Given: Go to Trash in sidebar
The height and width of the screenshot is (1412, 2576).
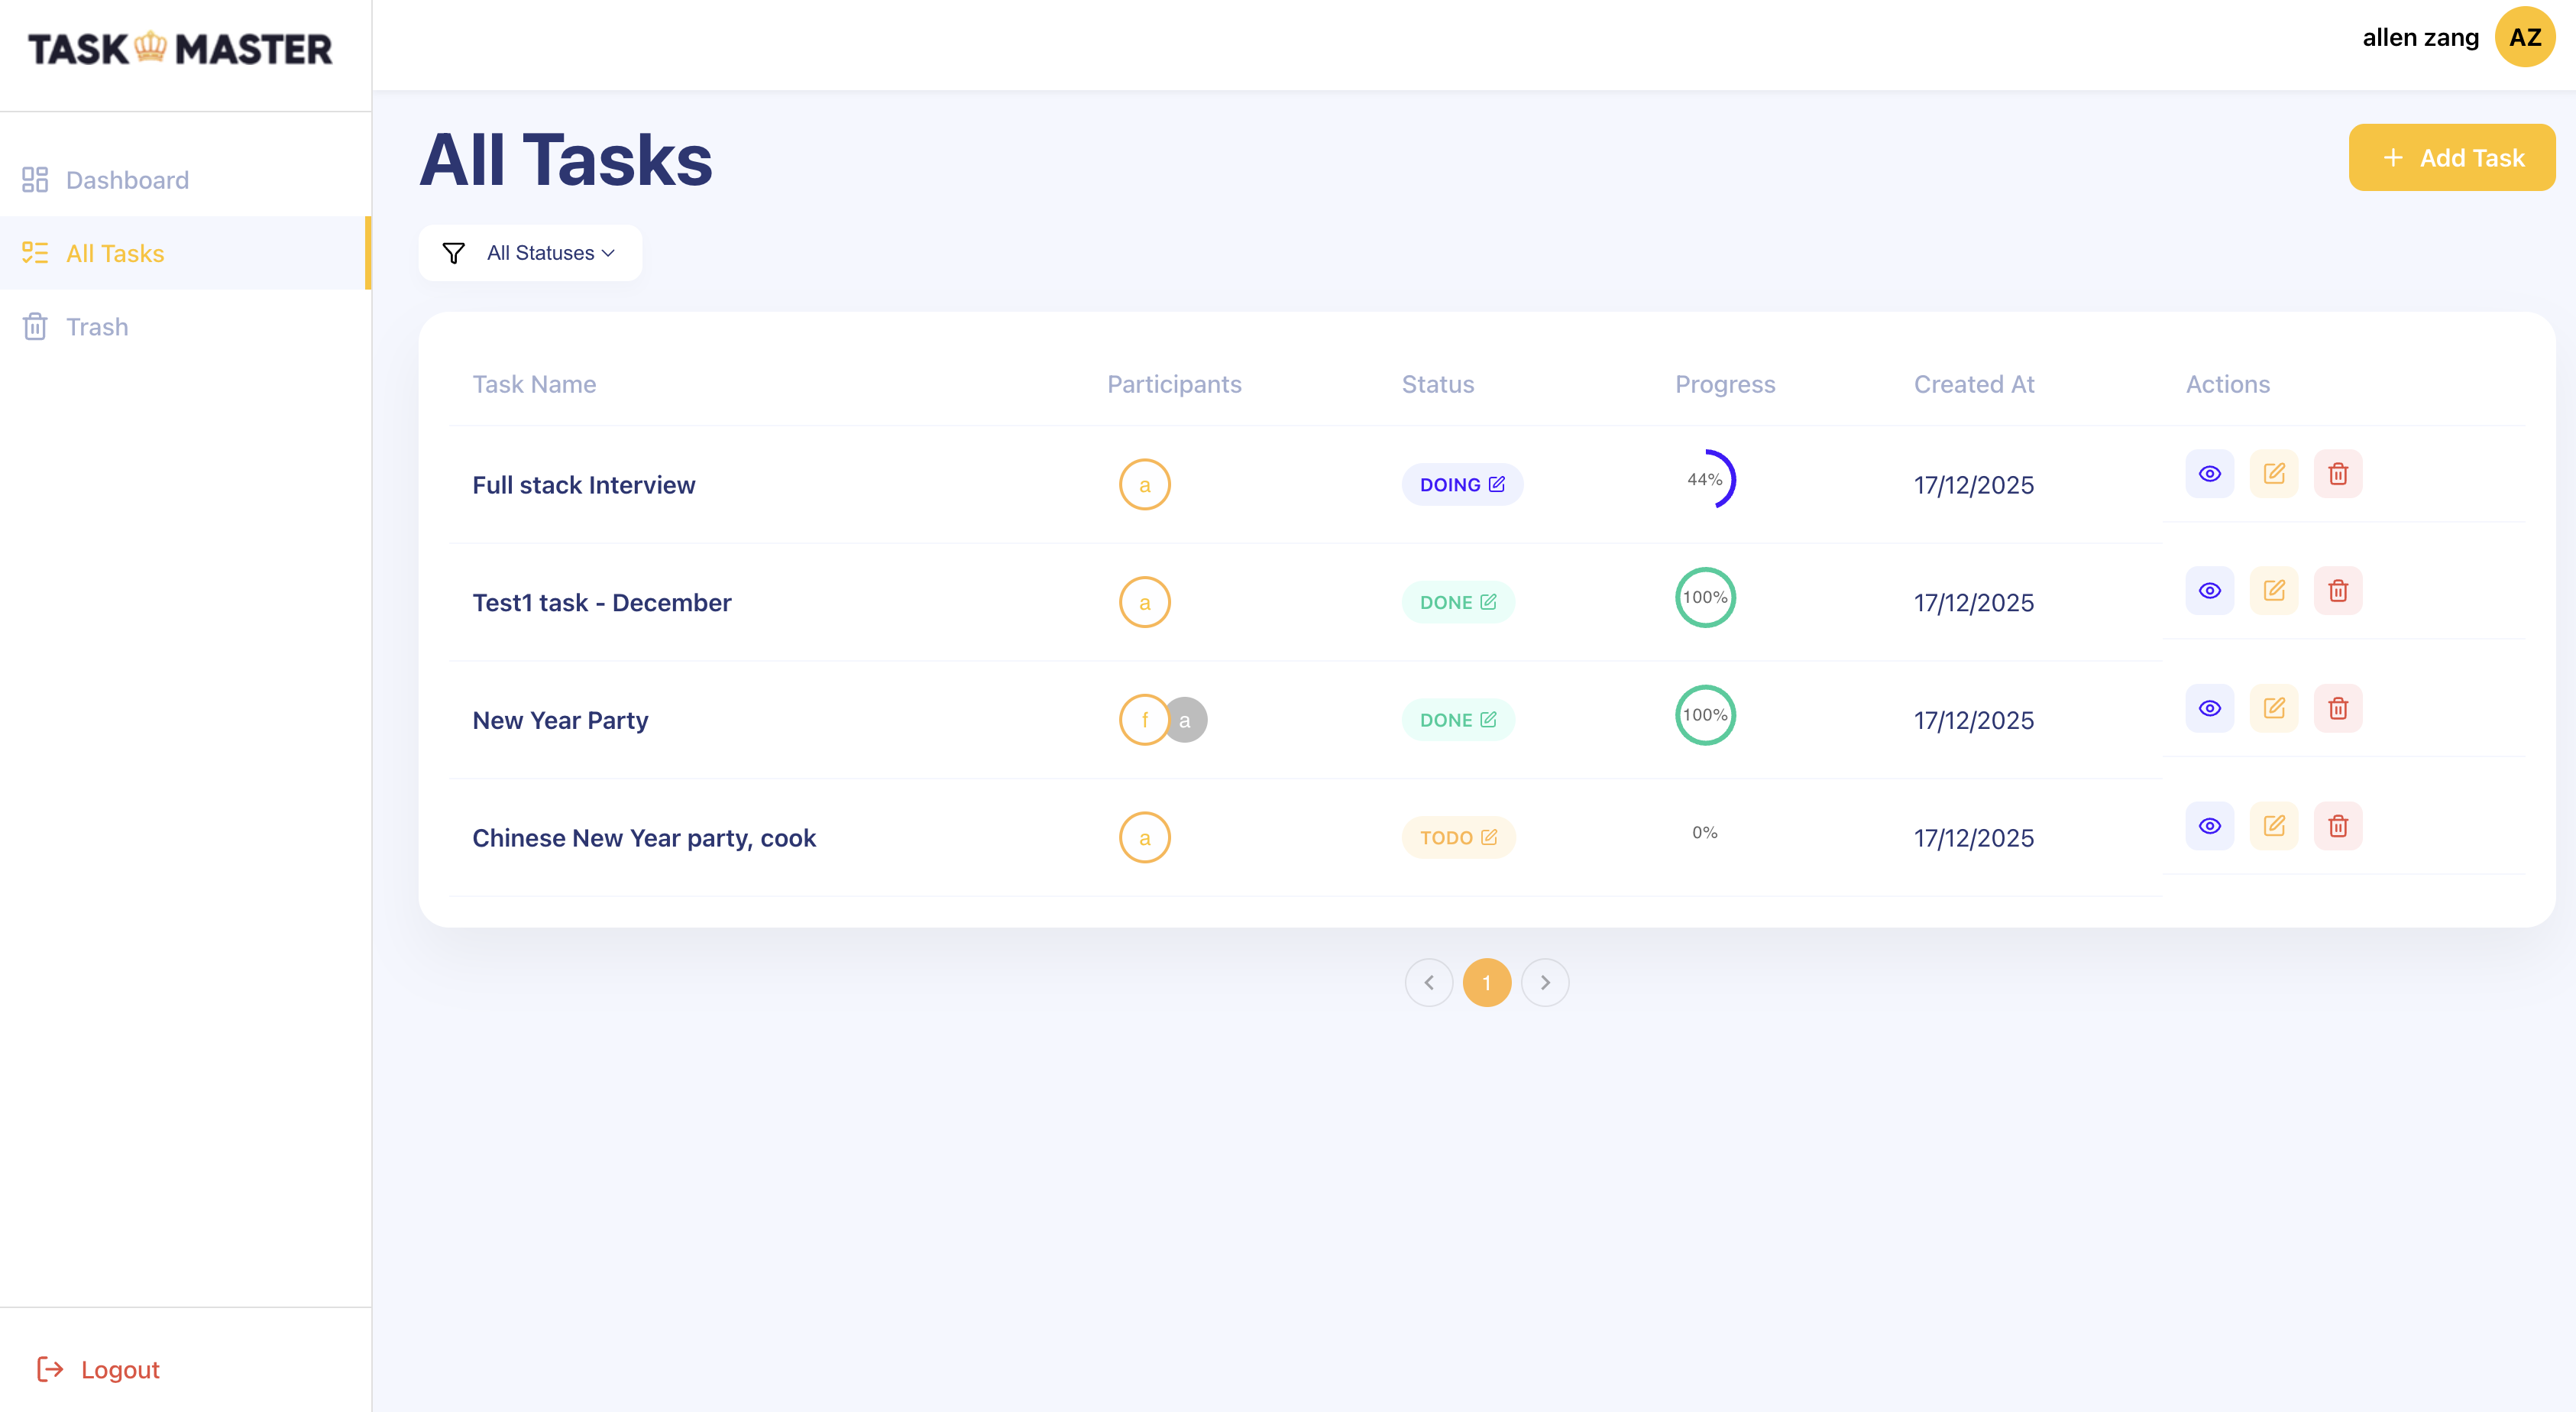Looking at the screenshot, I should pos(97,327).
